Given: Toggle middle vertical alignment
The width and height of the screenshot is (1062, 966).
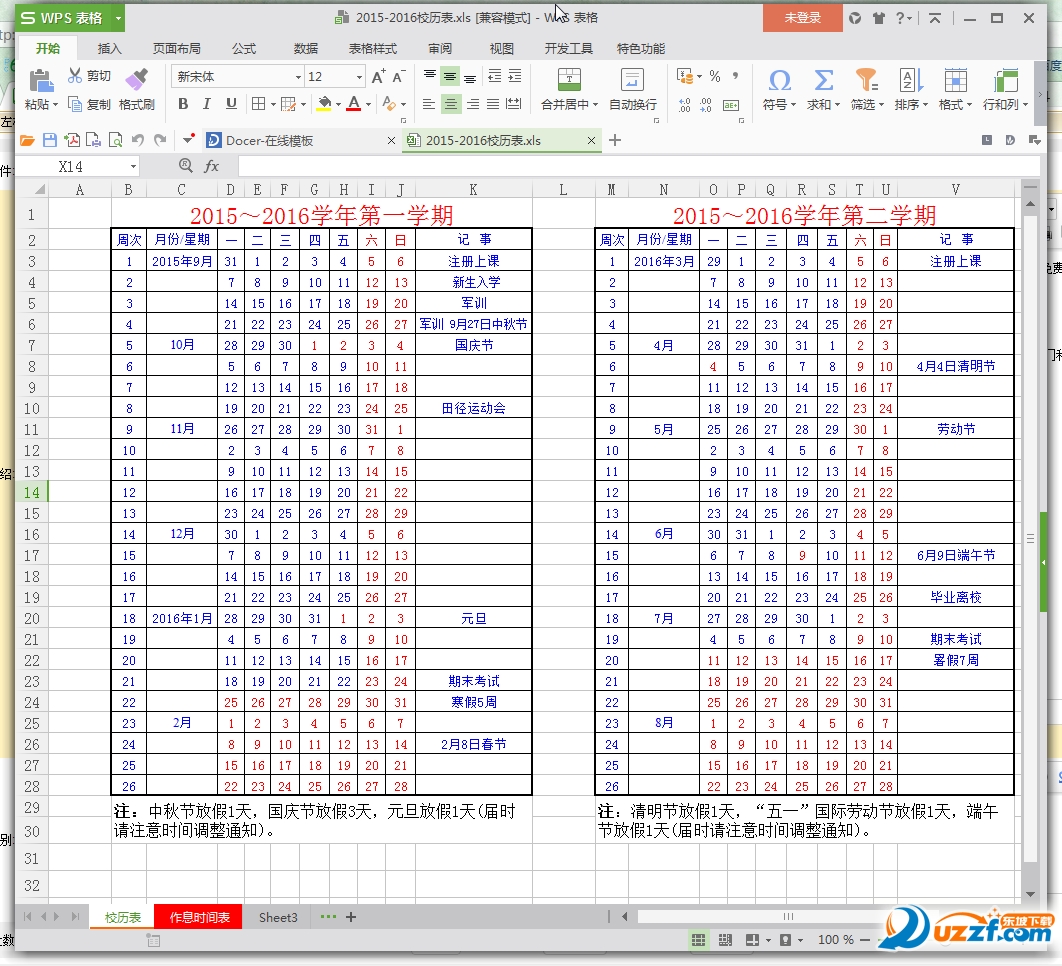Looking at the screenshot, I should [x=450, y=77].
